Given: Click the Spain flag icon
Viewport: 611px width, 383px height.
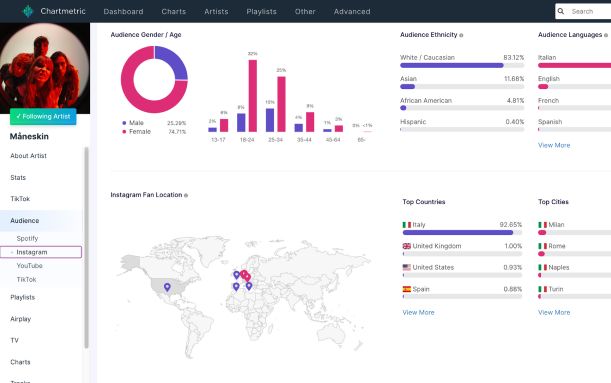Looking at the screenshot, I should [x=407, y=289].
